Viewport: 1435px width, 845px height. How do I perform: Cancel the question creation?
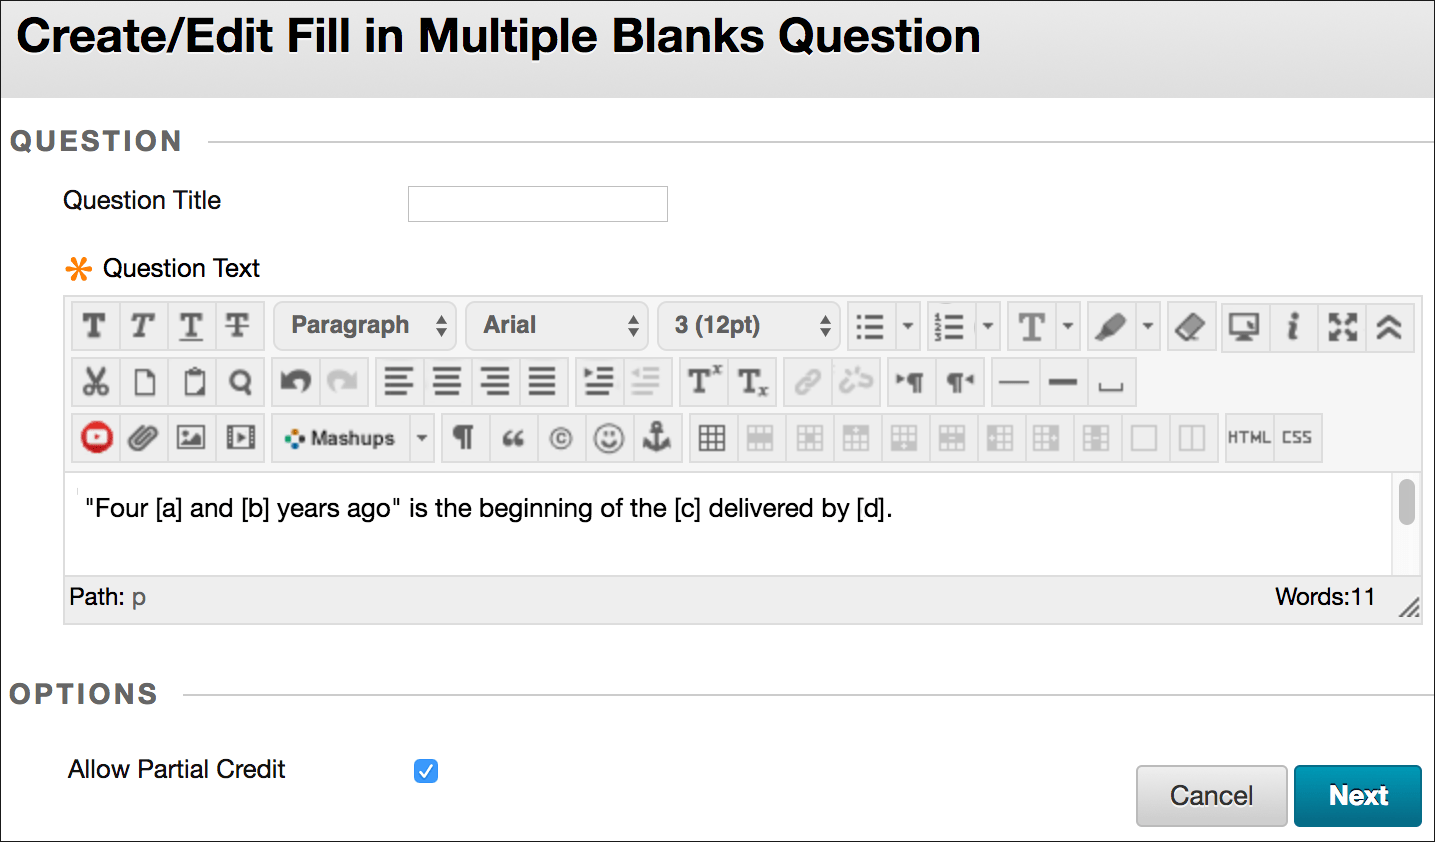(x=1211, y=795)
